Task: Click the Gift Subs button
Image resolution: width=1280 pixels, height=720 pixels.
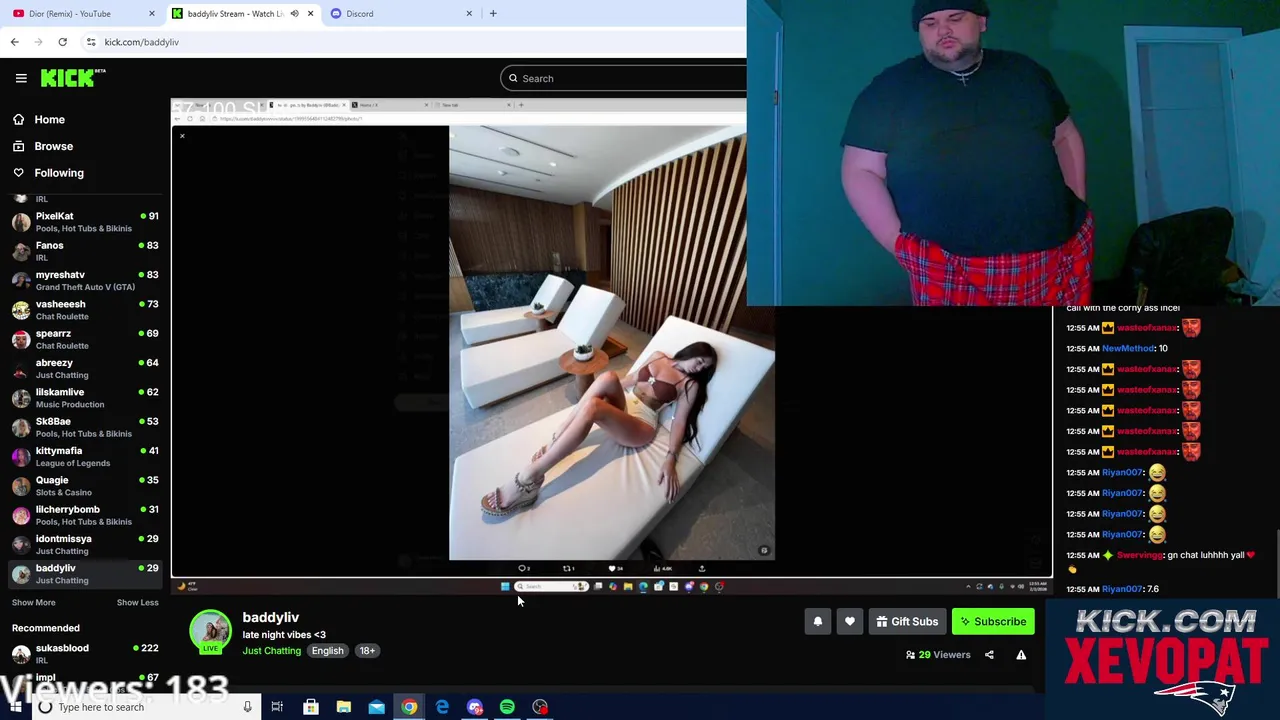Action: (x=907, y=622)
